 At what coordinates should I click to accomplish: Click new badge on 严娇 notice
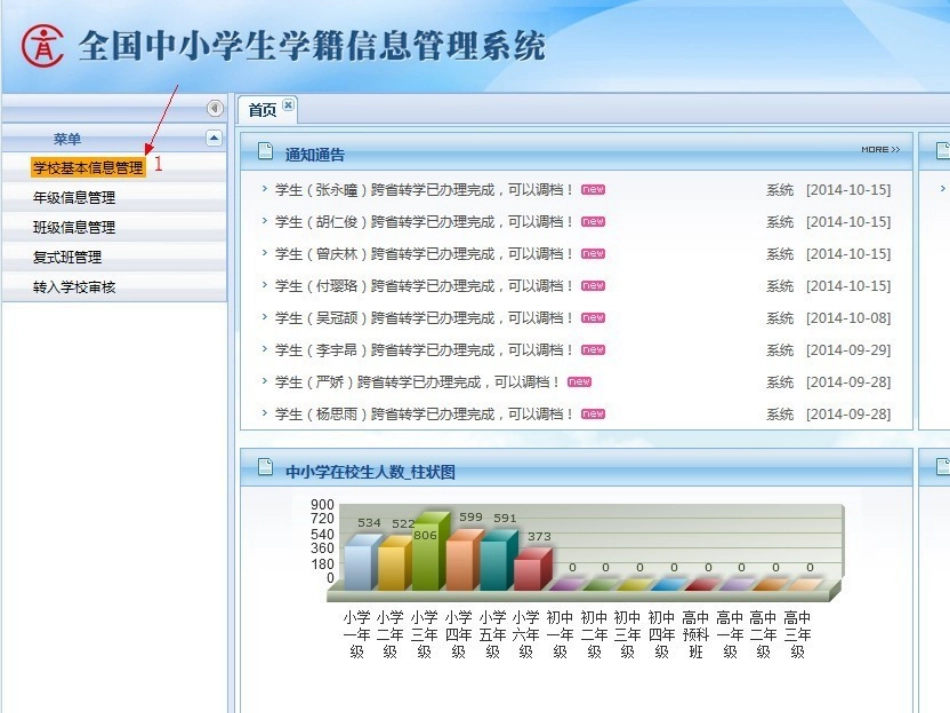579,382
